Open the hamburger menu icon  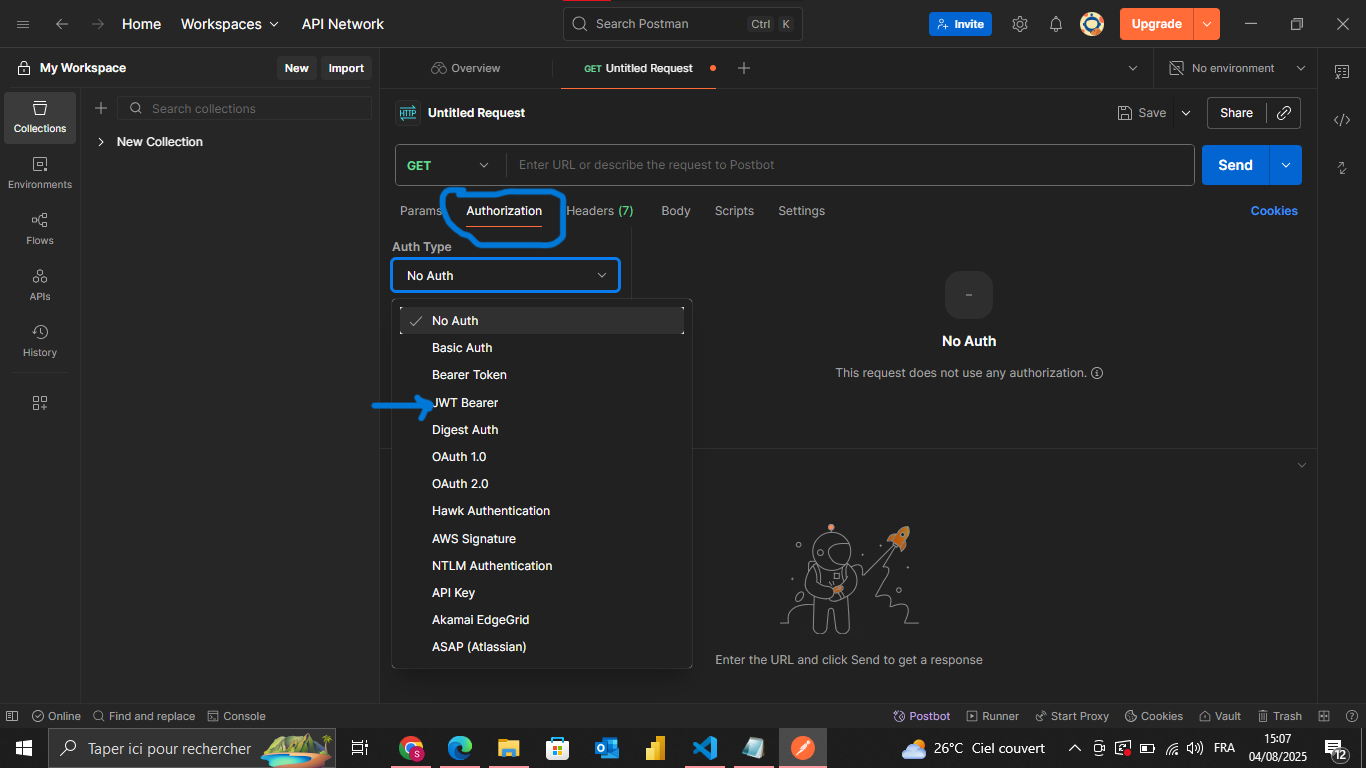pyautogui.click(x=23, y=24)
